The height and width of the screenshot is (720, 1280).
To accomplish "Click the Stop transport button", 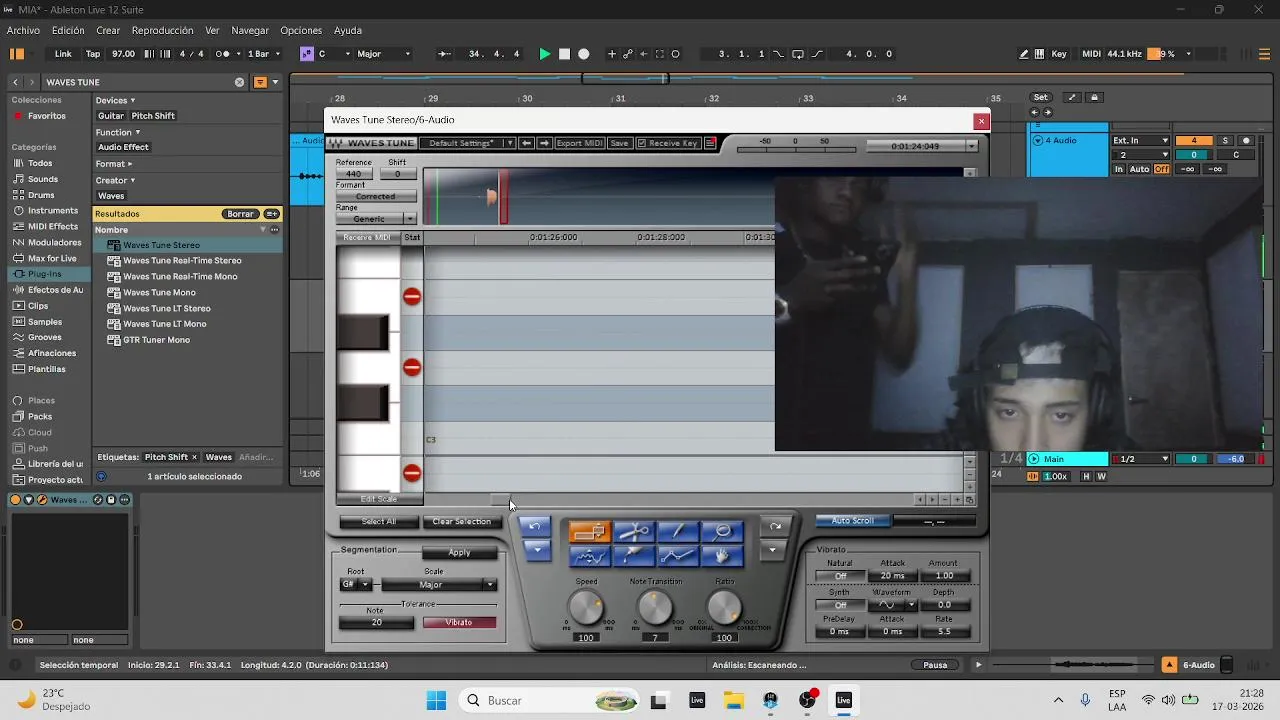I will (564, 54).
